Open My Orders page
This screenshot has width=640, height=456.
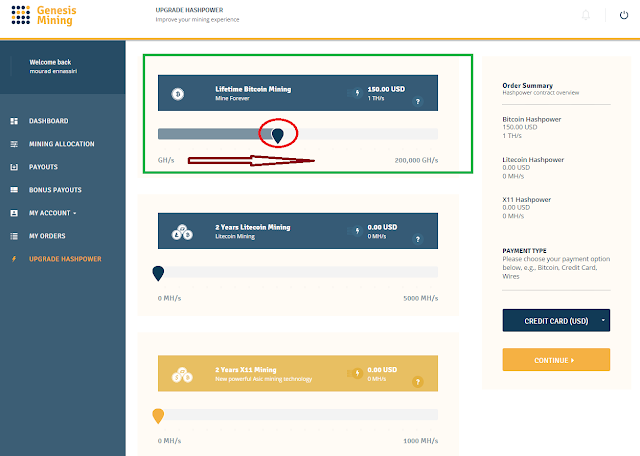(47, 236)
